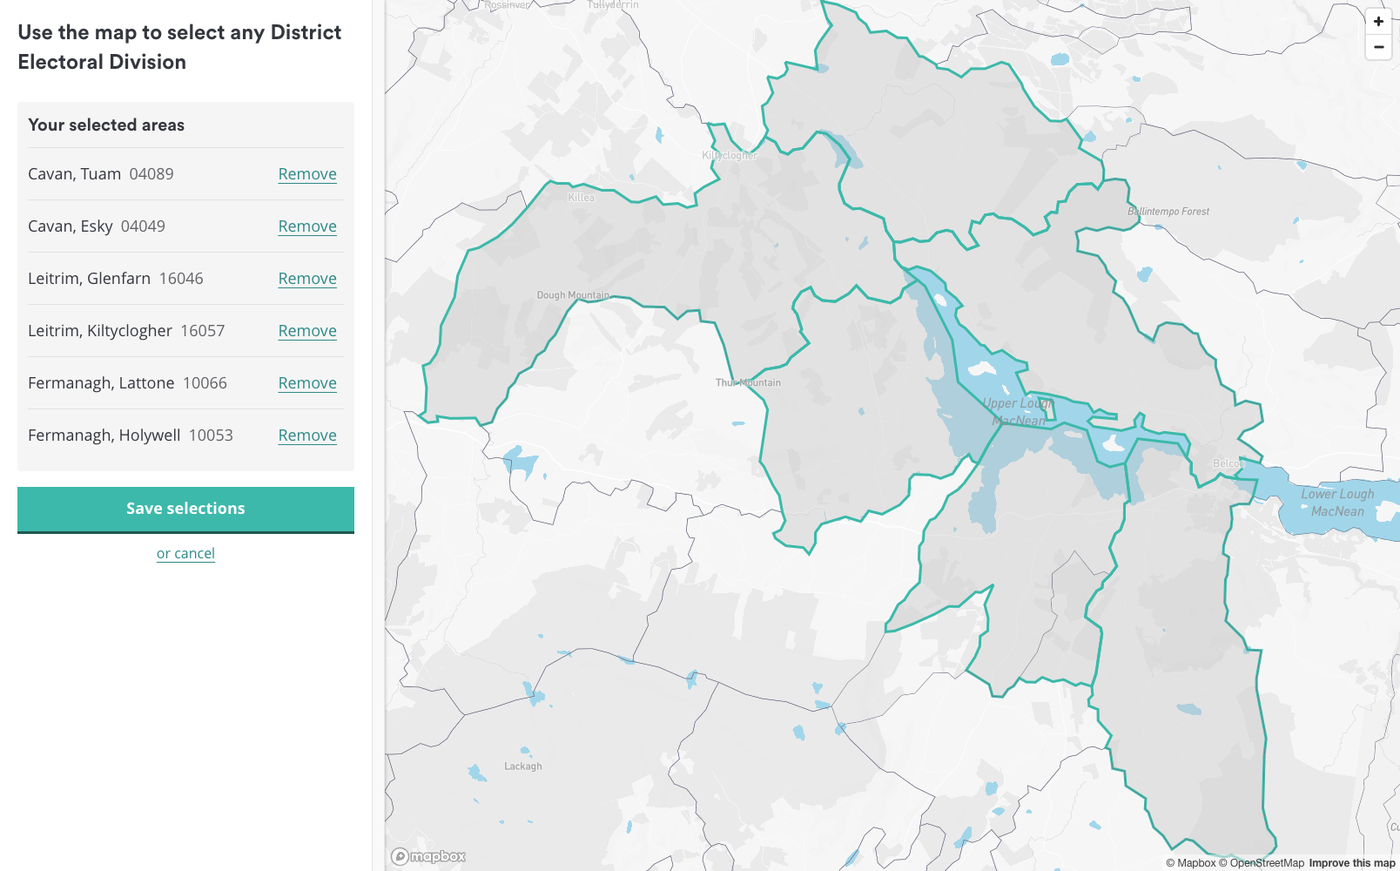Select the 'Fermanagh, Lattone 10066' row text
Viewport: 1400px width, 871px height.
128,383
